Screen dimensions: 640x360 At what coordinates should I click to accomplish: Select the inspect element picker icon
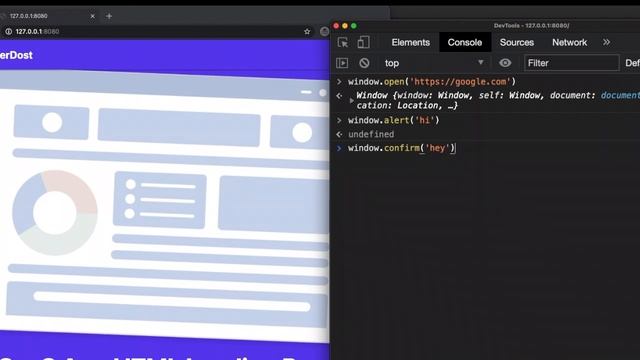coord(343,42)
